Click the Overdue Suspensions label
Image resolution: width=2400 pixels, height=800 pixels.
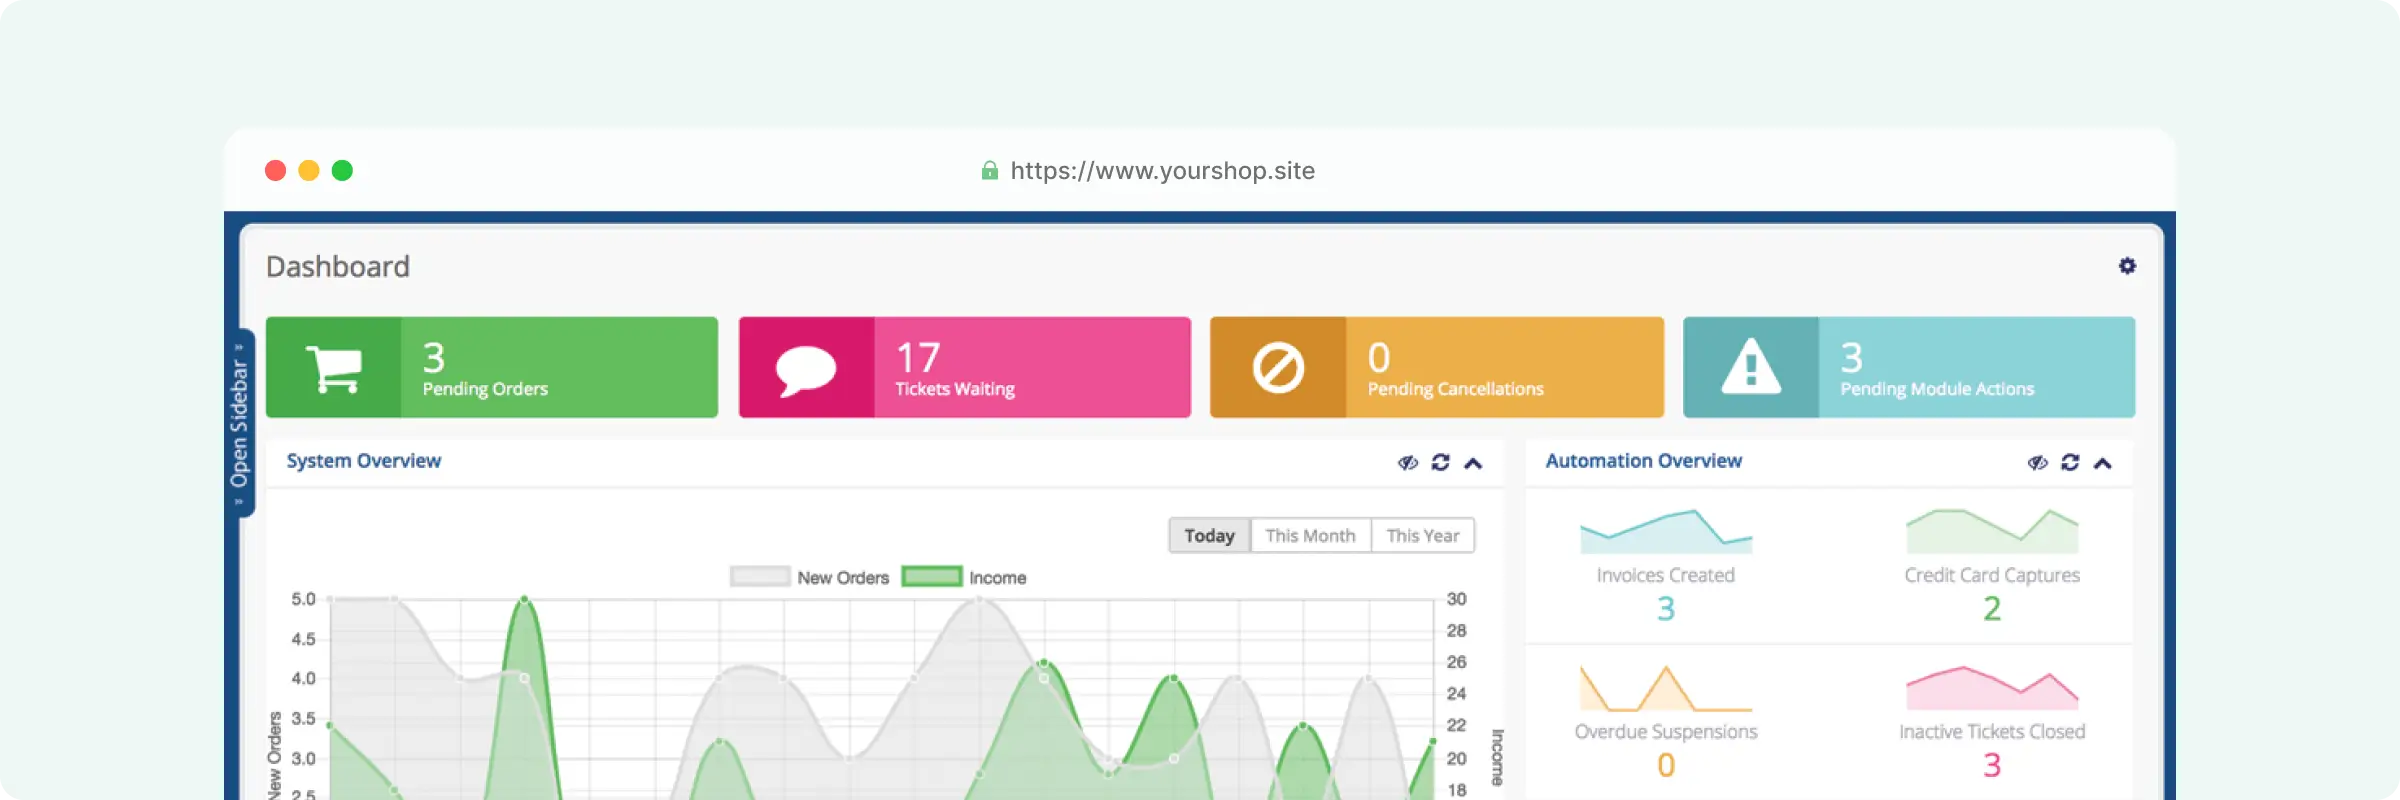click(x=1666, y=732)
